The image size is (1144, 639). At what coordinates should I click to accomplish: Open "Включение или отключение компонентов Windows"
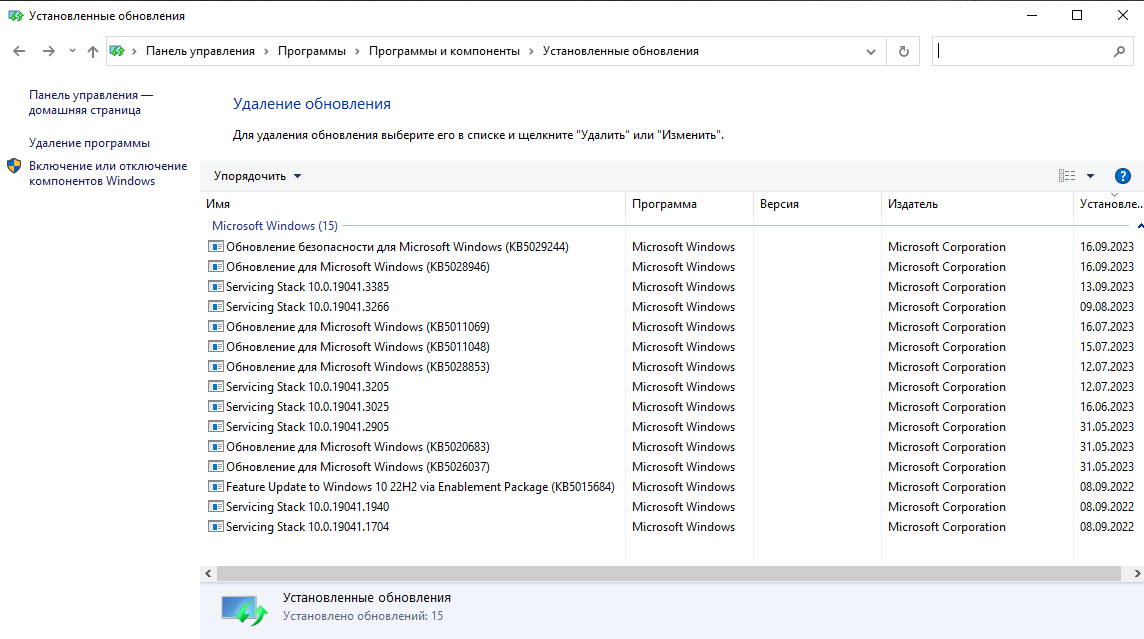point(108,174)
